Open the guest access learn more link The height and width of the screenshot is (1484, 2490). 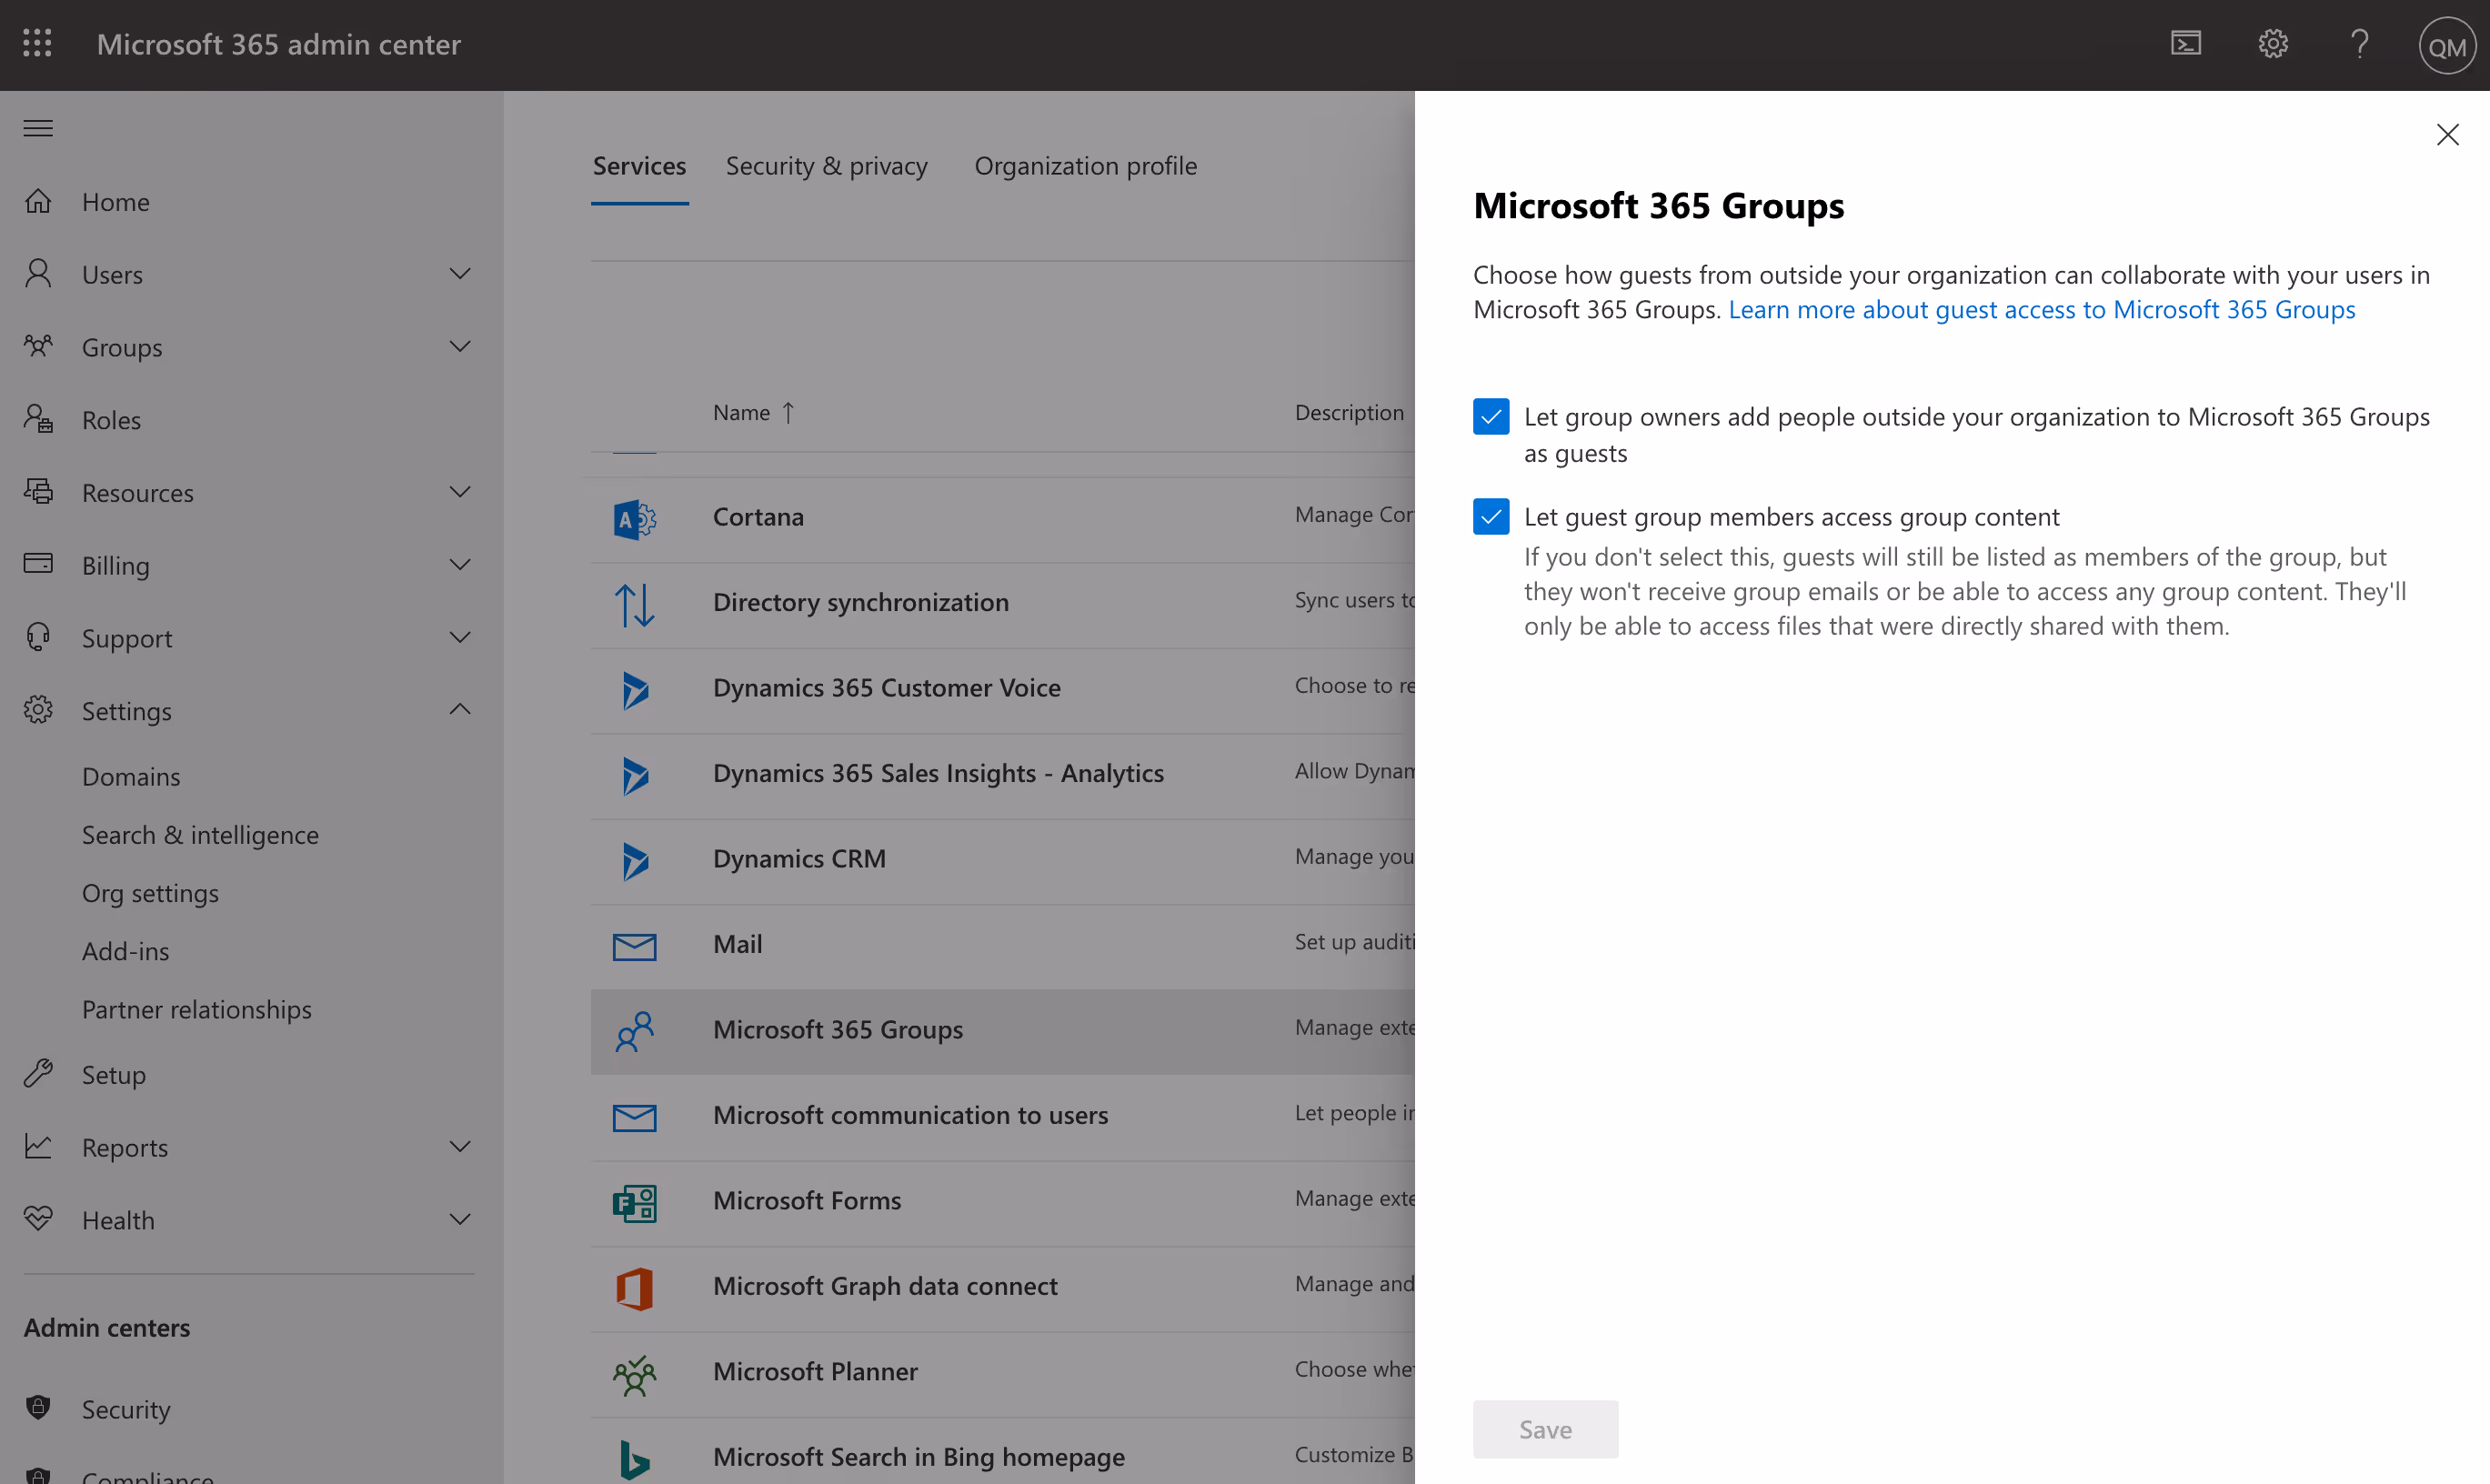pos(2042,309)
